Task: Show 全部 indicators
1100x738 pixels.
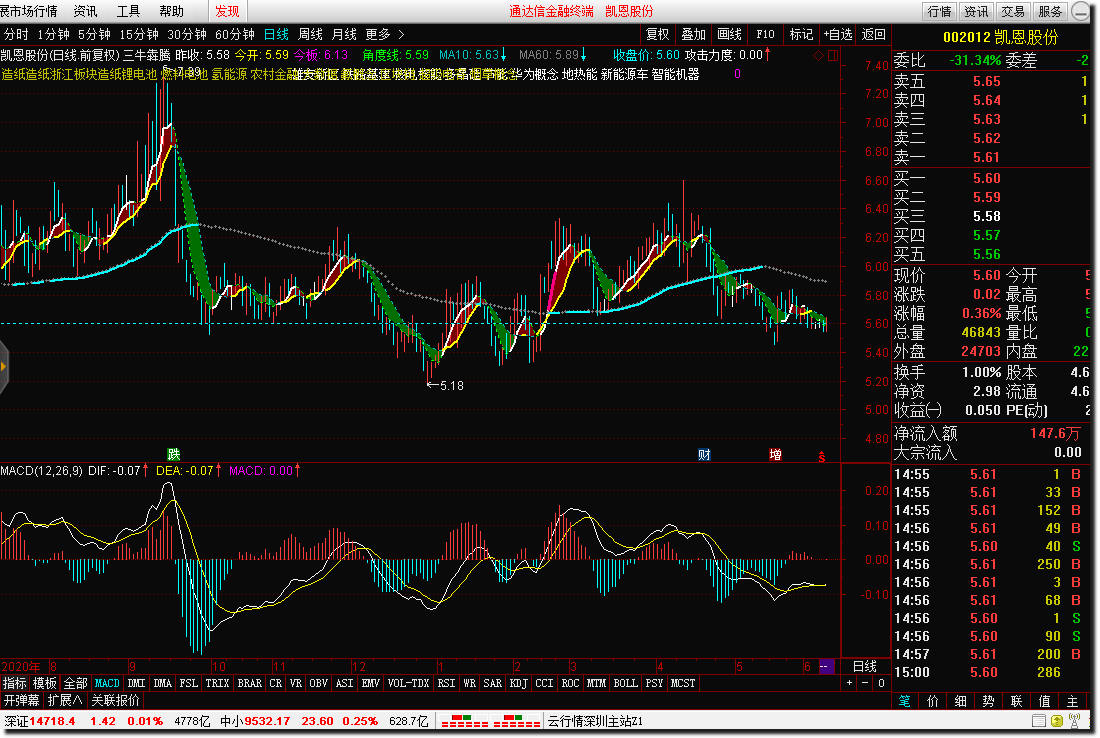Action: coord(76,683)
